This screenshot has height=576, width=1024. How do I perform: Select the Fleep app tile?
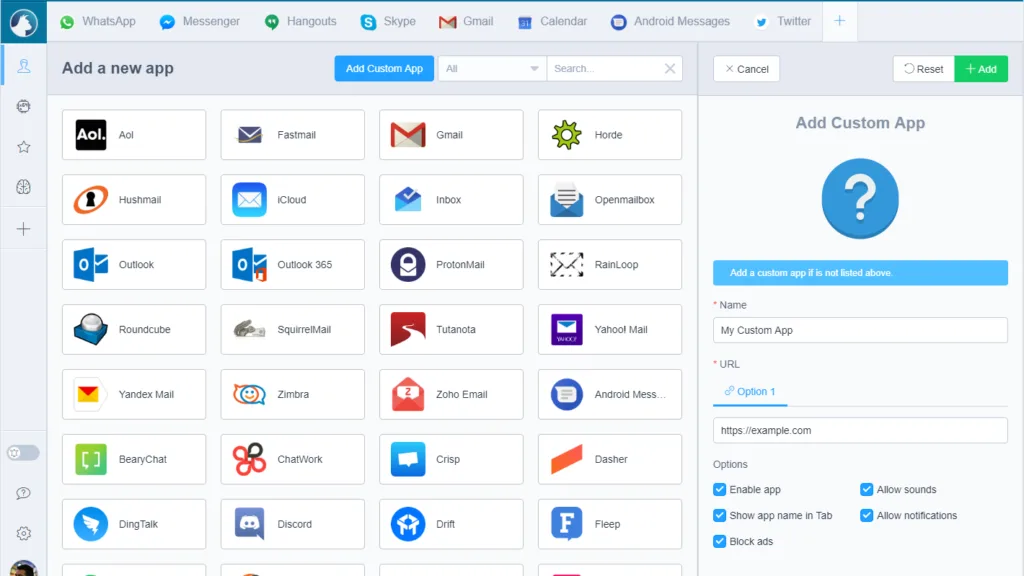click(x=610, y=524)
